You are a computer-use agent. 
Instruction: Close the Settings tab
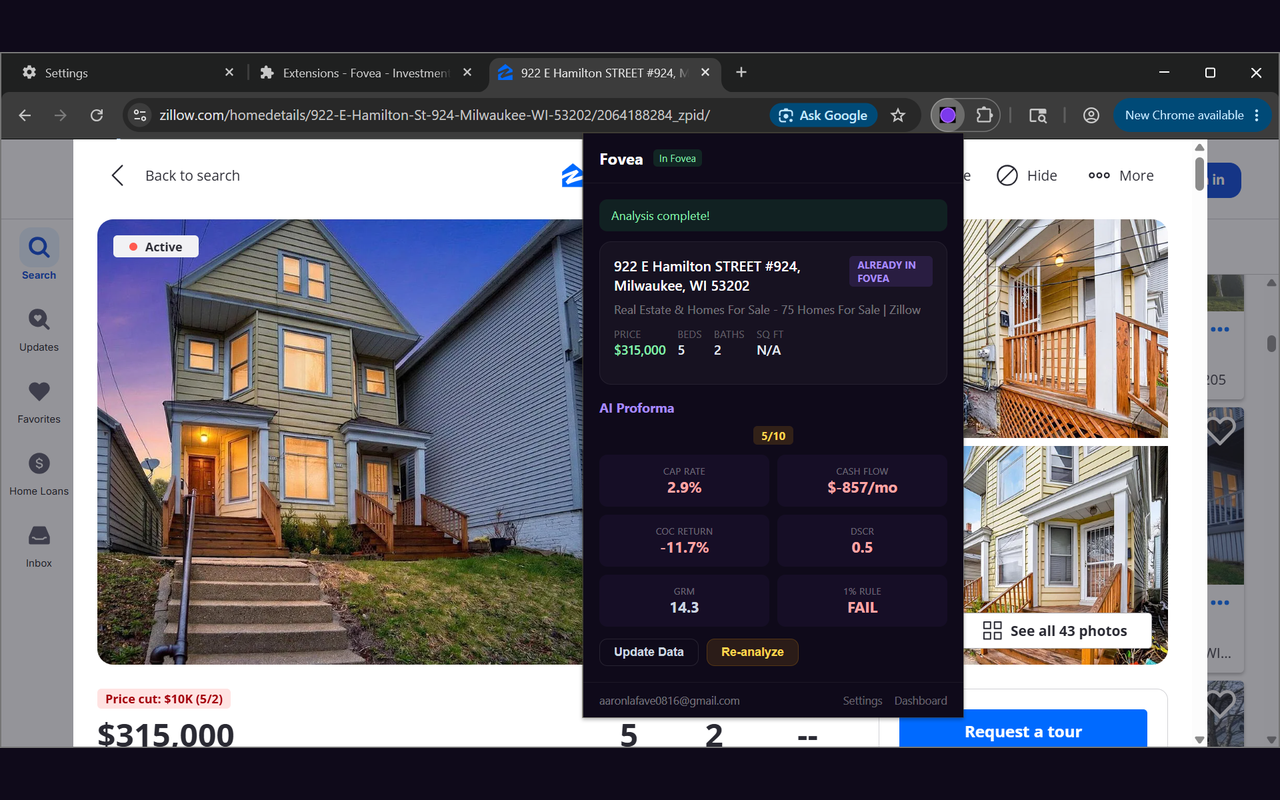[x=229, y=72]
